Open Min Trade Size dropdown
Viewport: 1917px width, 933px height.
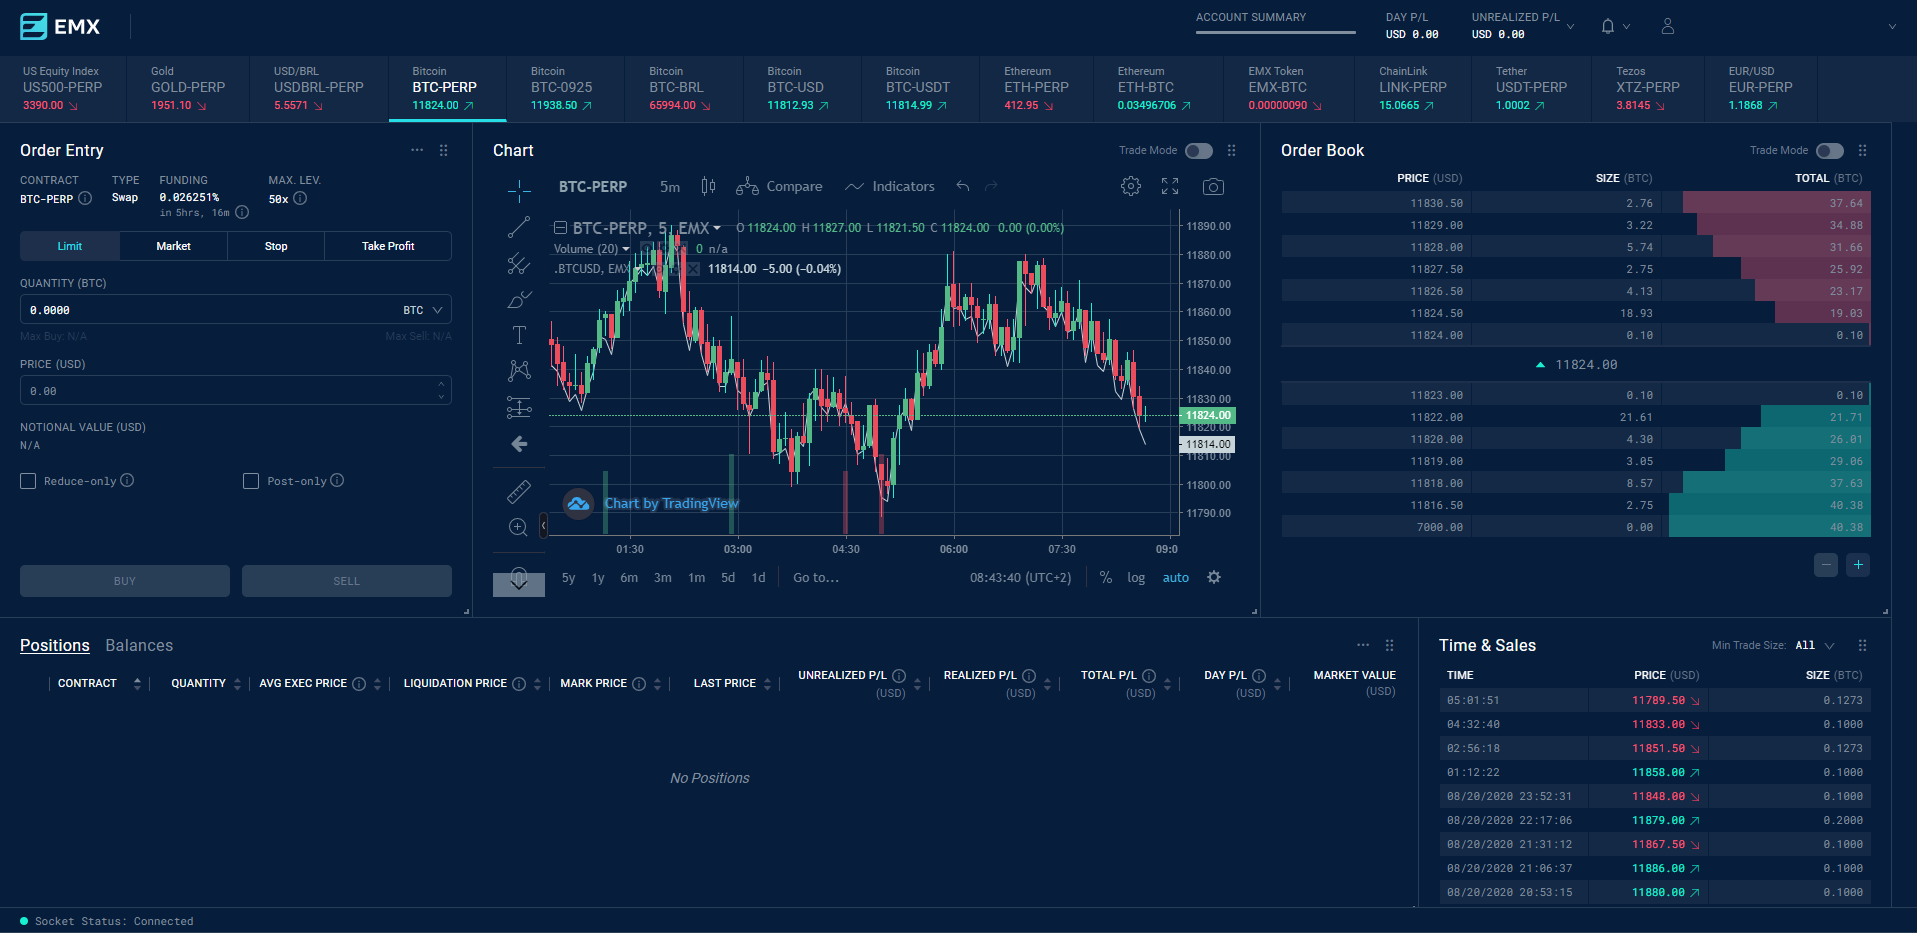pos(1815,645)
